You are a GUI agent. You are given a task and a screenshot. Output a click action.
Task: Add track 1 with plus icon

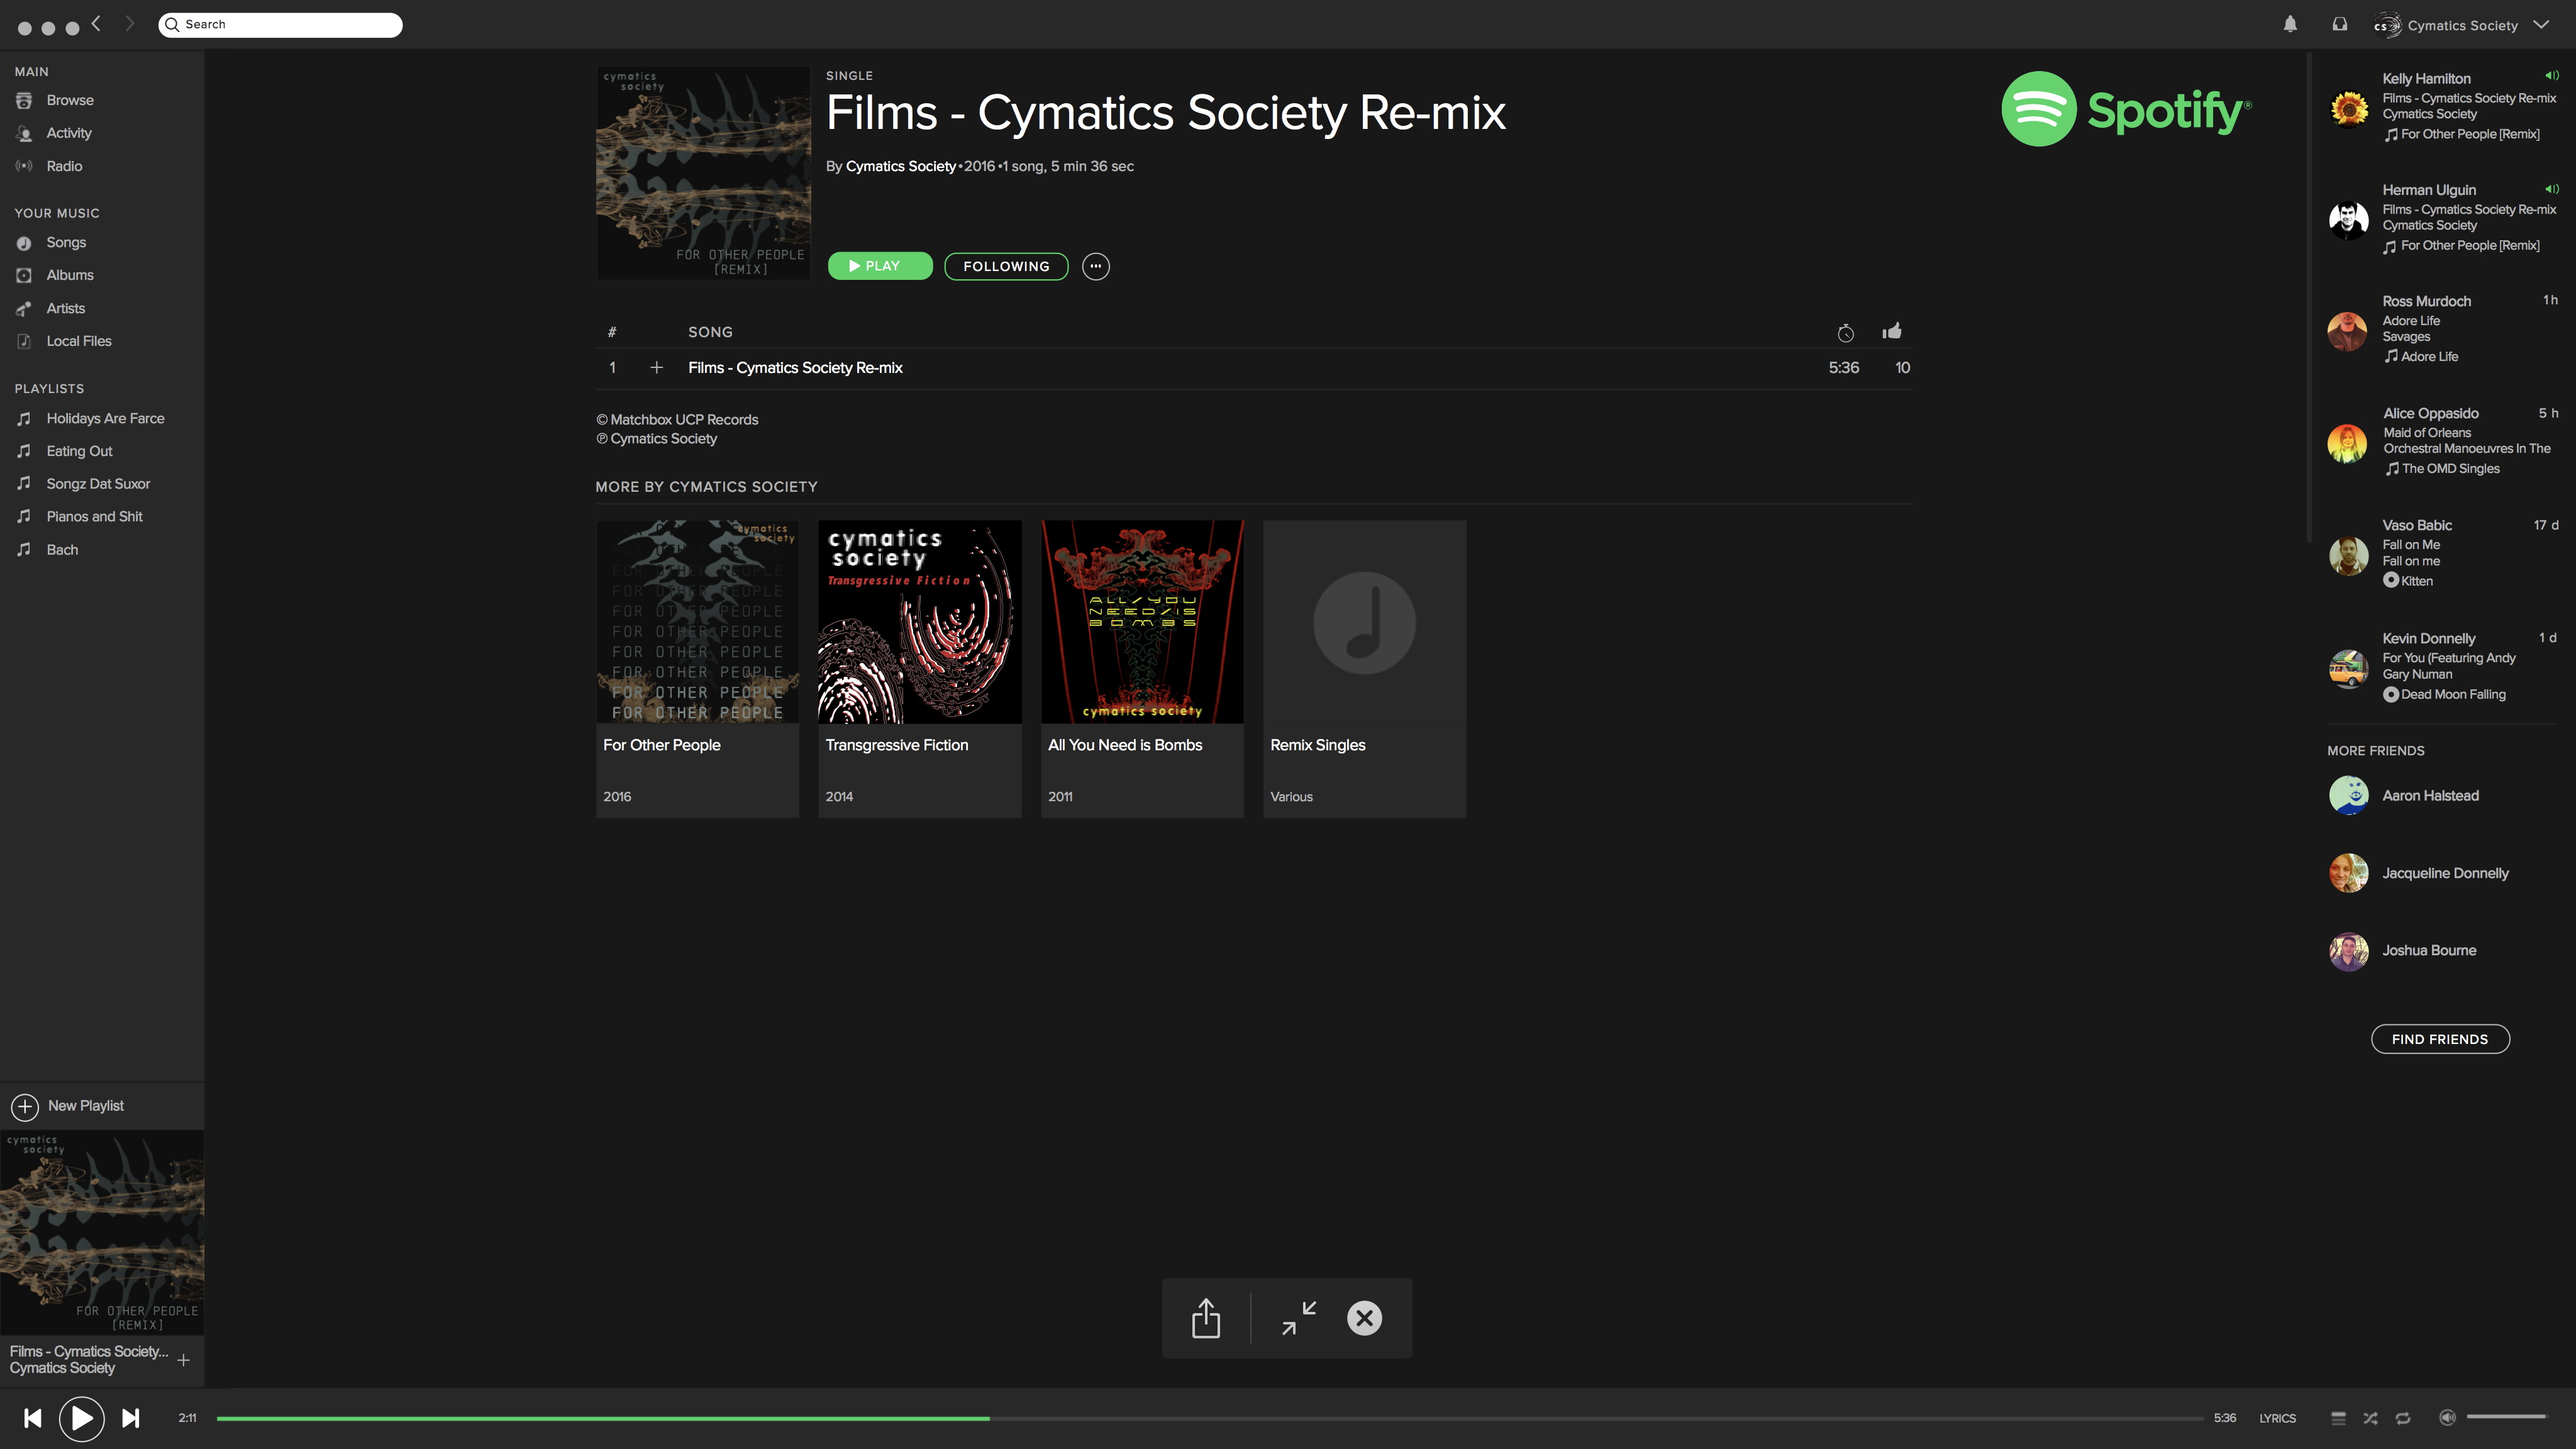pyautogui.click(x=656, y=368)
